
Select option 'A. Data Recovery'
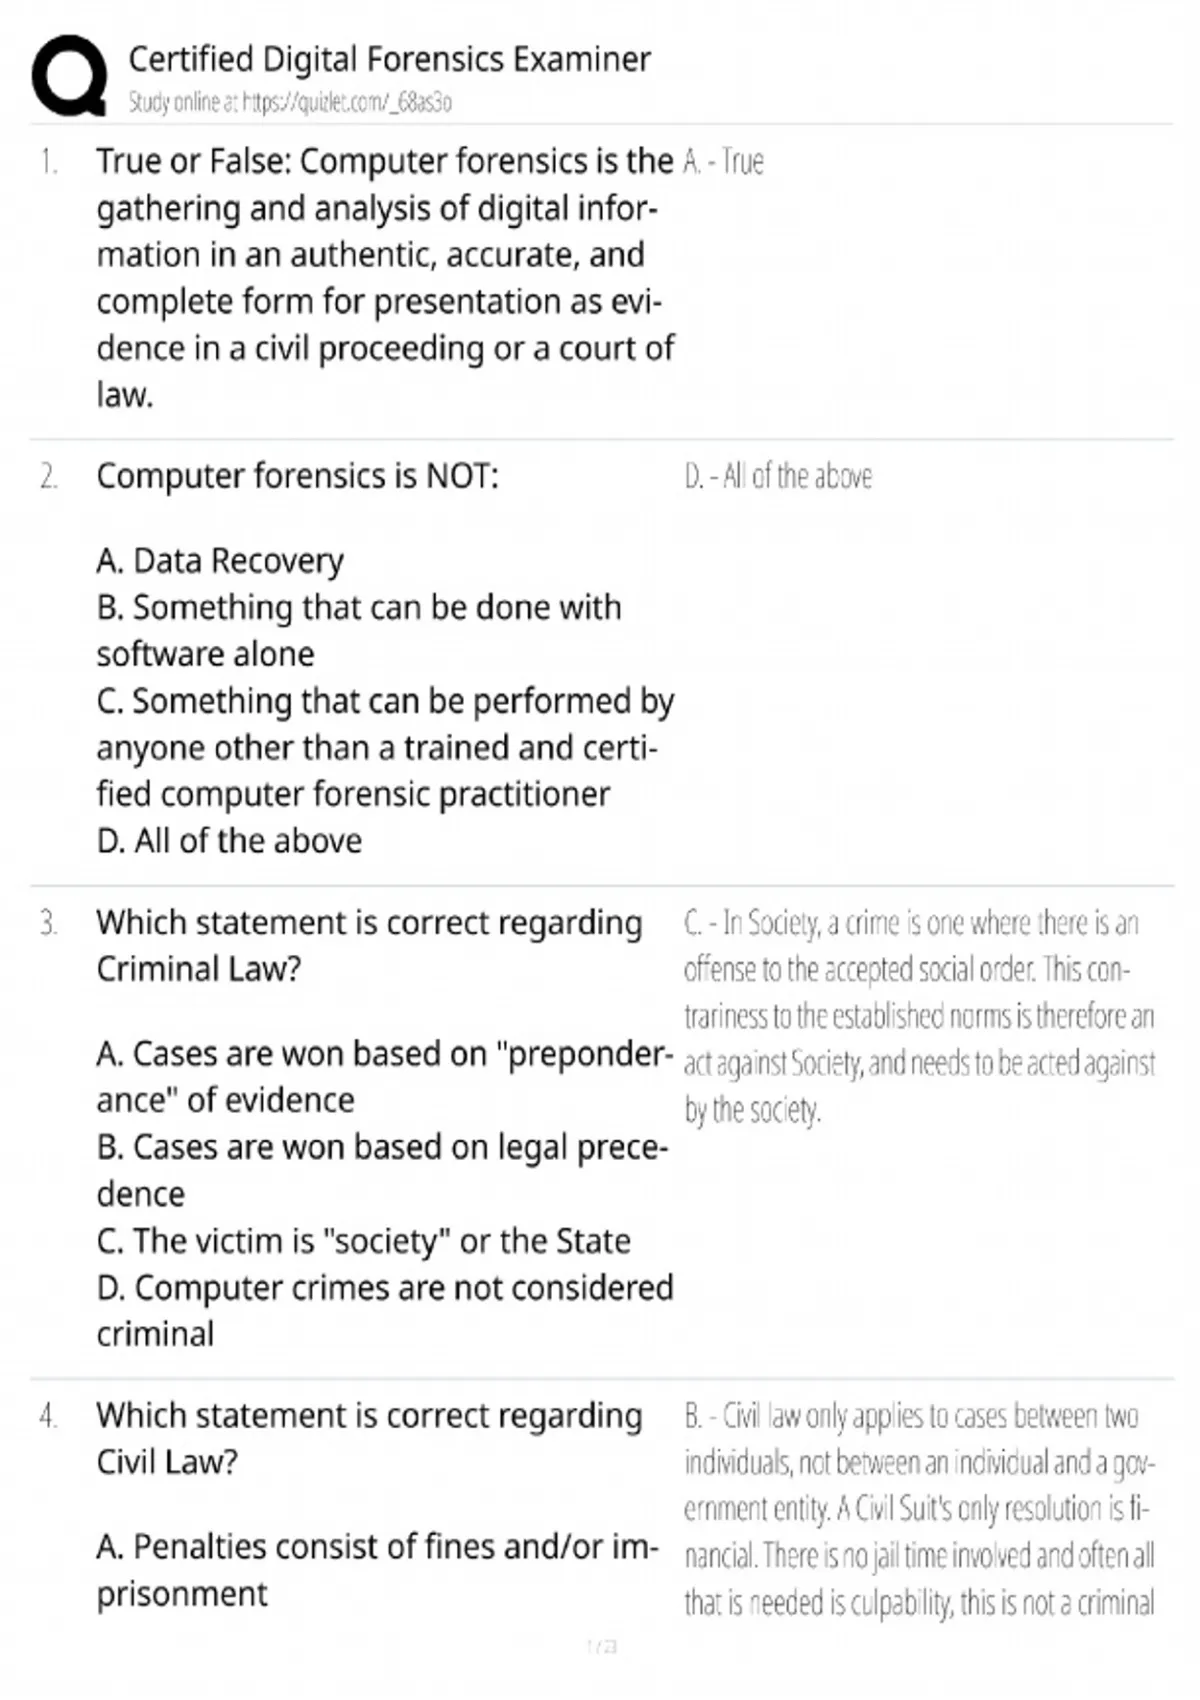coord(220,561)
